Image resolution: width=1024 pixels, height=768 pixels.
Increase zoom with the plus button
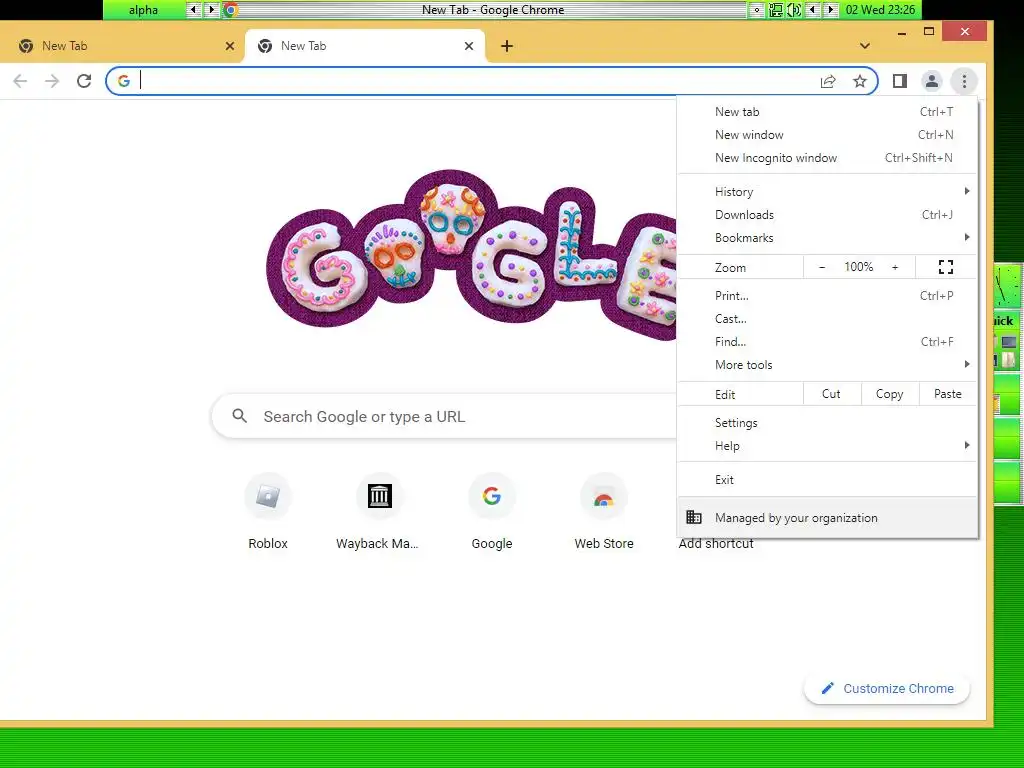[895, 267]
